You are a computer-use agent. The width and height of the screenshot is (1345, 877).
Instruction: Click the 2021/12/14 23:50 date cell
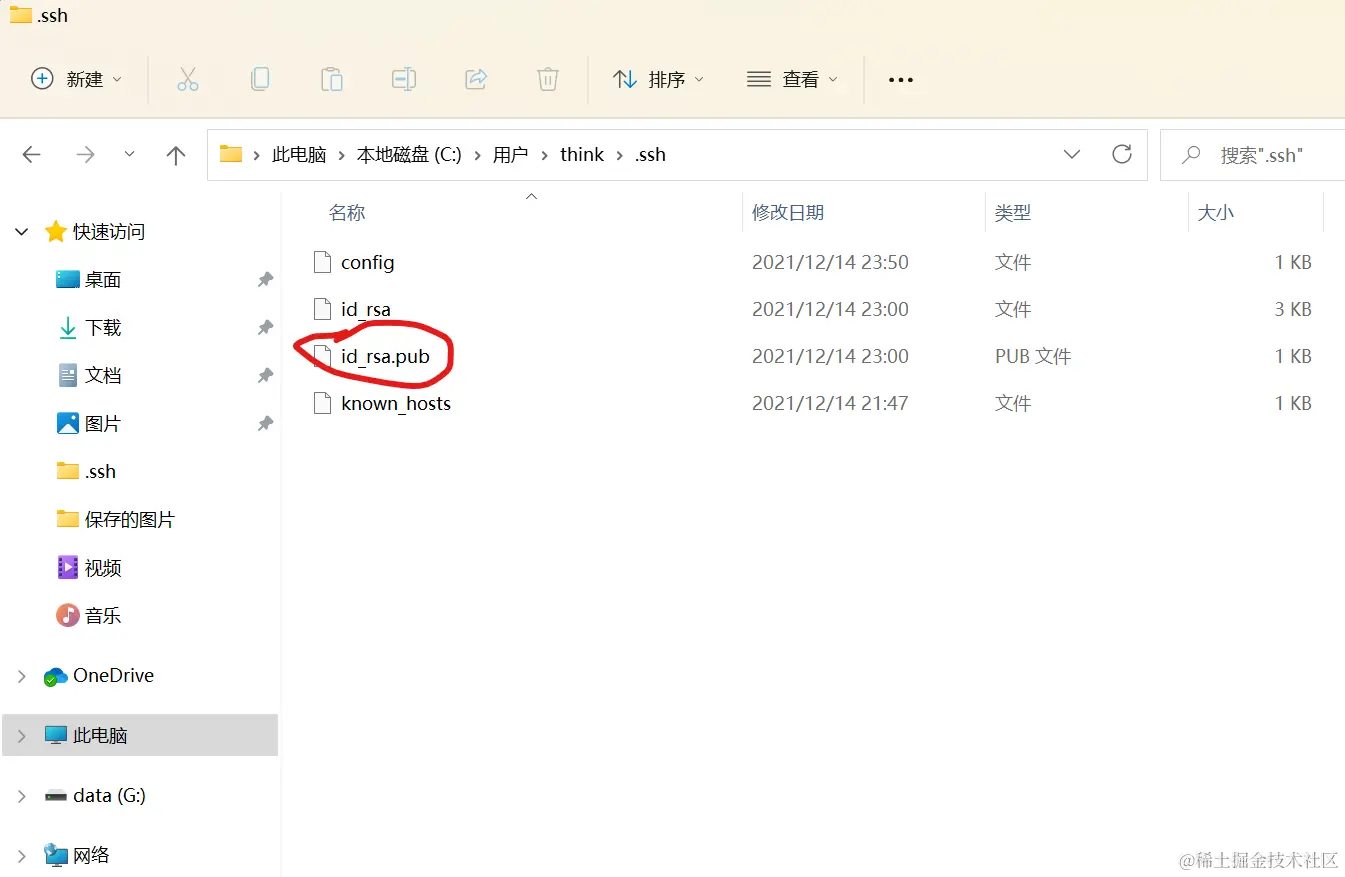pyautogui.click(x=830, y=262)
